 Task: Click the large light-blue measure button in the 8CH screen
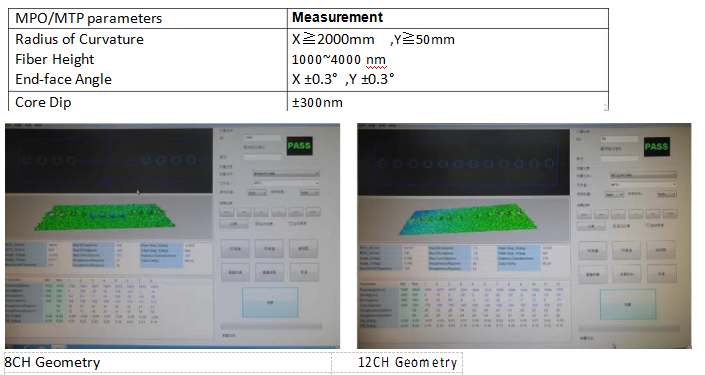270,303
